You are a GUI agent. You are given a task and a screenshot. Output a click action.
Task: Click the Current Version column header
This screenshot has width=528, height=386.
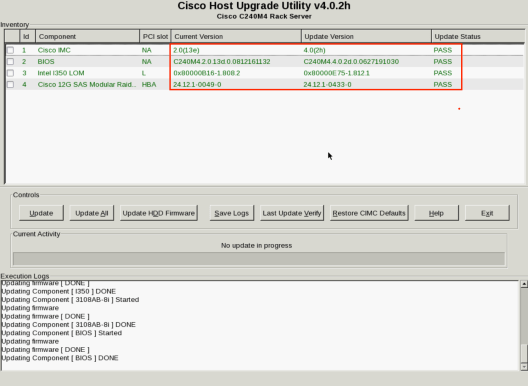[236, 36]
